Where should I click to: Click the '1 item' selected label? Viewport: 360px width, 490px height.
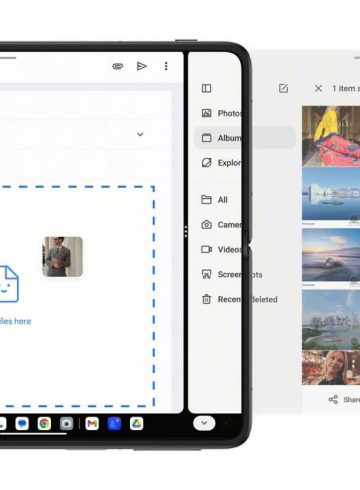tap(346, 88)
